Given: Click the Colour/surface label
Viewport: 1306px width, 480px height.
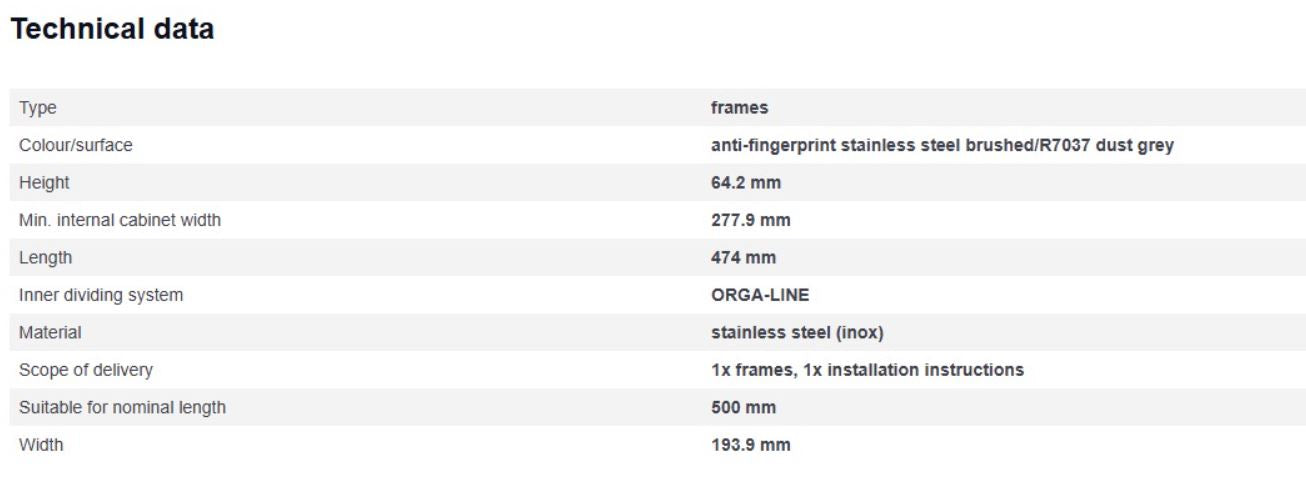Looking at the screenshot, I should (76, 145).
